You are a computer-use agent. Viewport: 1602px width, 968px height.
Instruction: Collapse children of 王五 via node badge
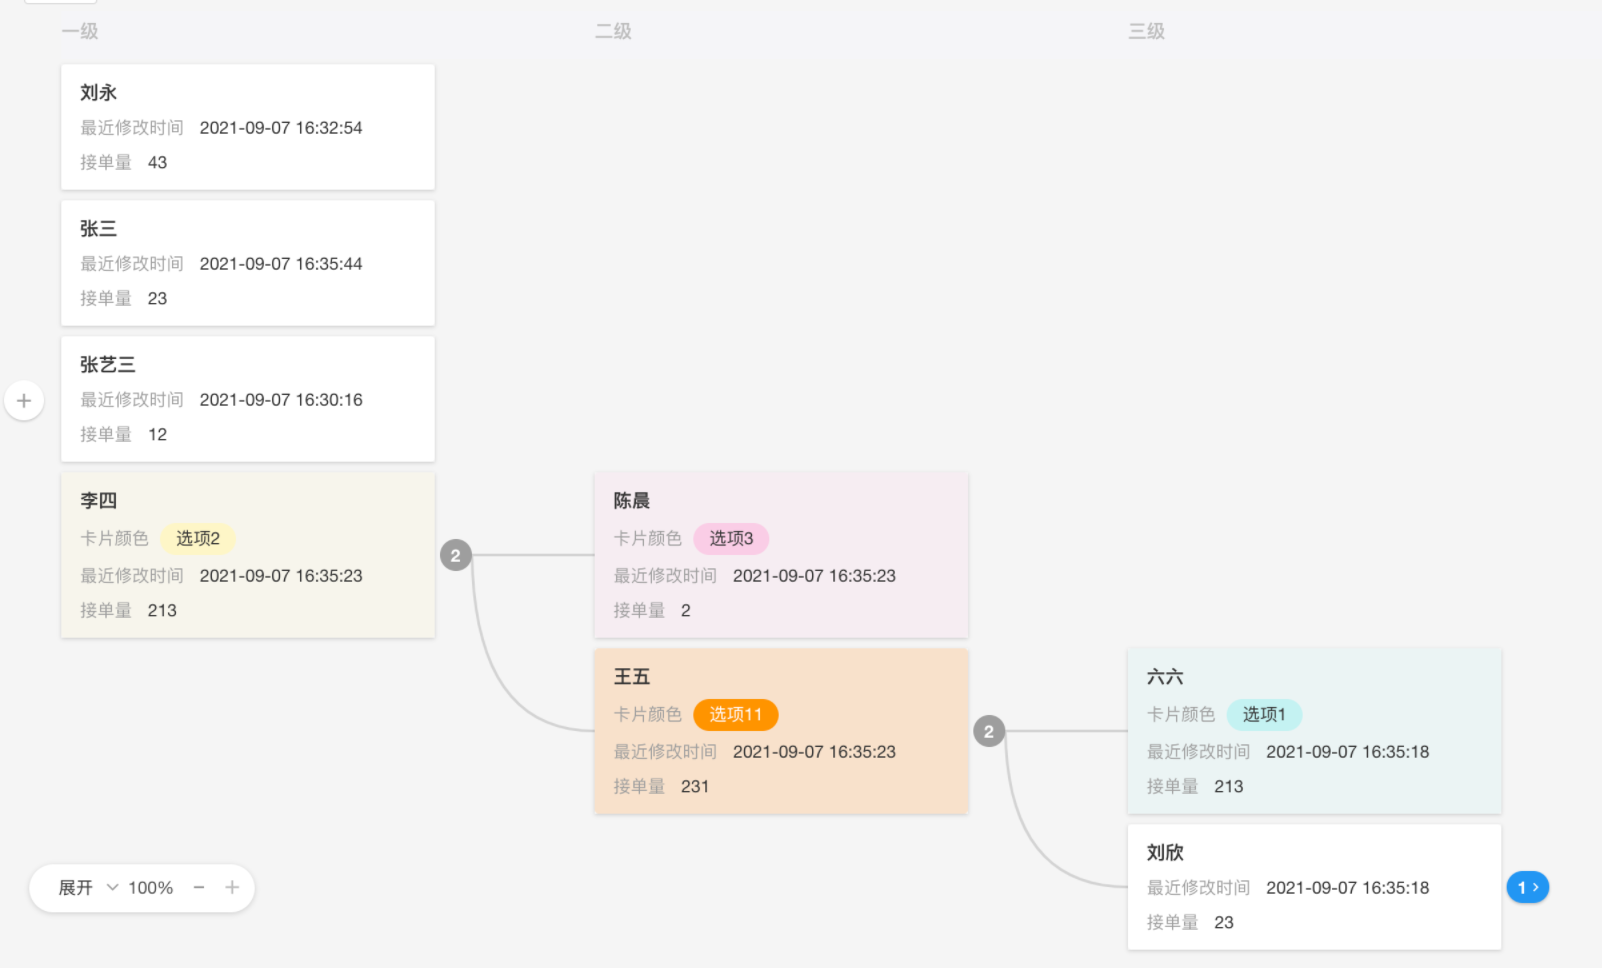click(x=989, y=731)
